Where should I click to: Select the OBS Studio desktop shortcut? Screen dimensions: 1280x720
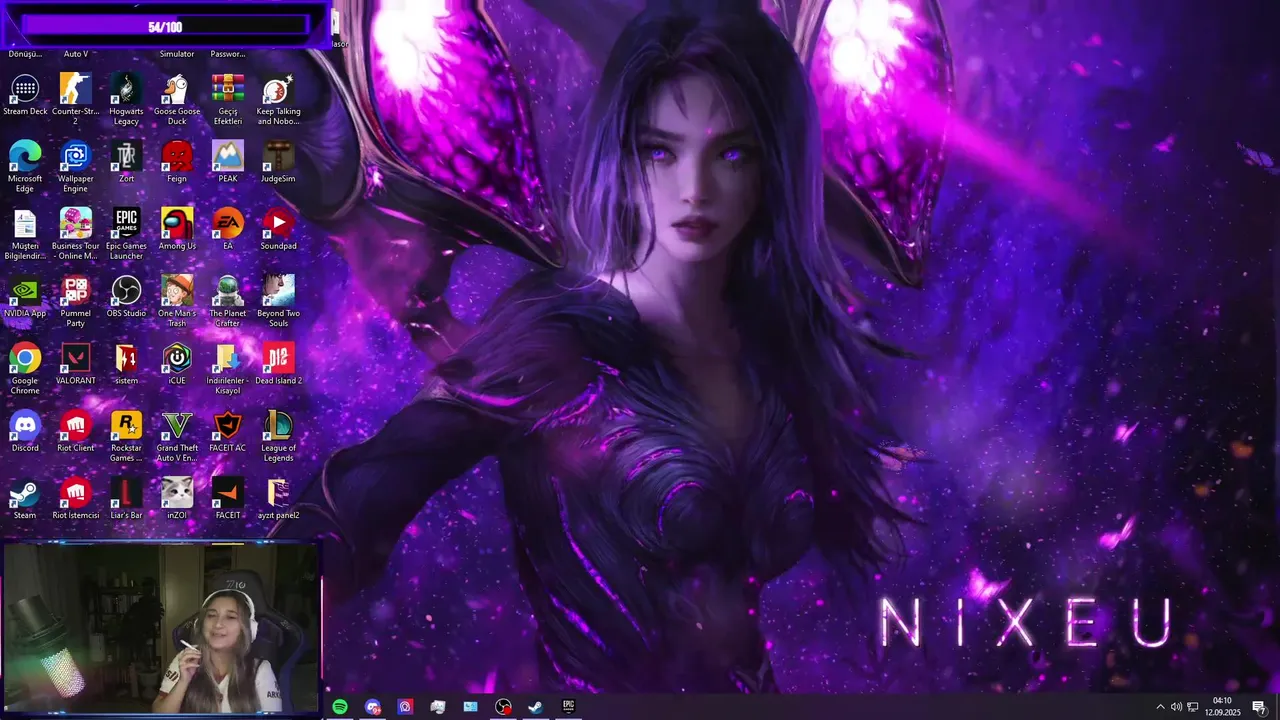point(126,296)
